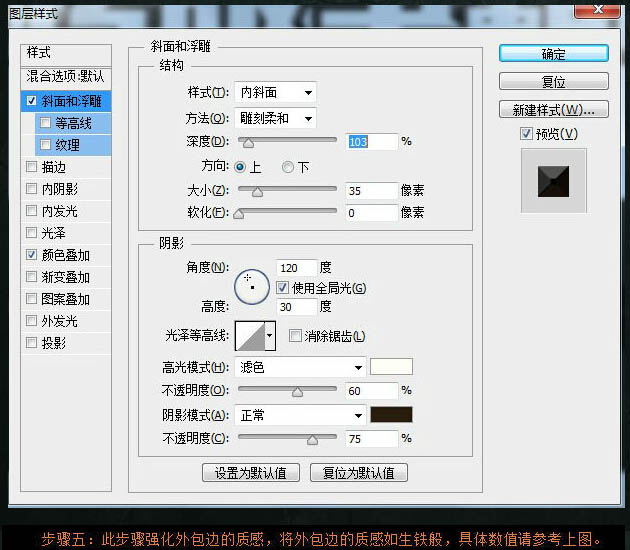Image resolution: width=630 pixels, height=550 pixels.
Task: Click the 新建样式(W)... button
Action: pyautogui.click(x=553, y=109)
